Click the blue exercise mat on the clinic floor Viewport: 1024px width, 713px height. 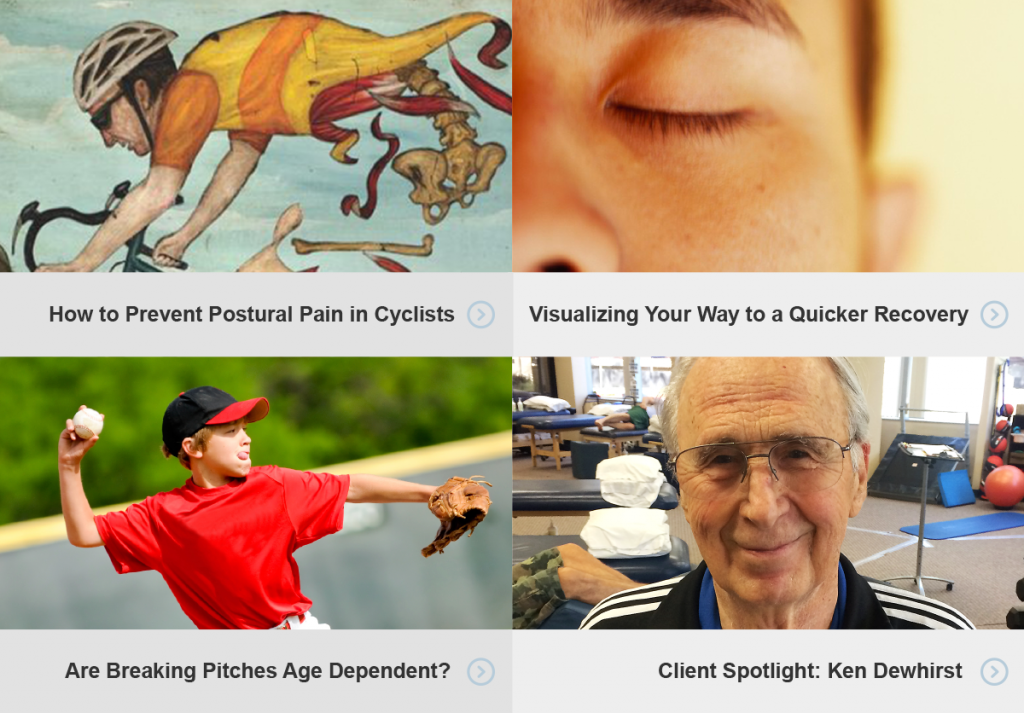tap(963, 525)
